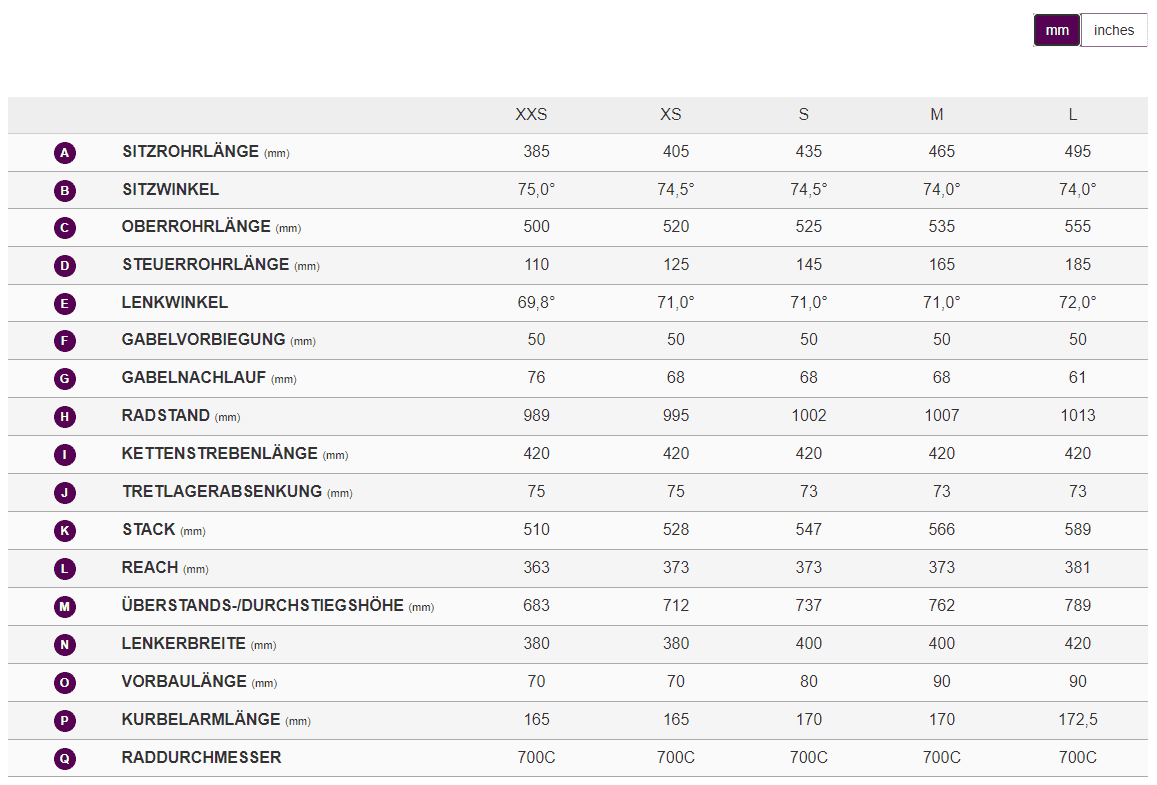1157x785 pixels.
Task: Click the B icon for Sitzwinkel
Action: pos(65,190)
